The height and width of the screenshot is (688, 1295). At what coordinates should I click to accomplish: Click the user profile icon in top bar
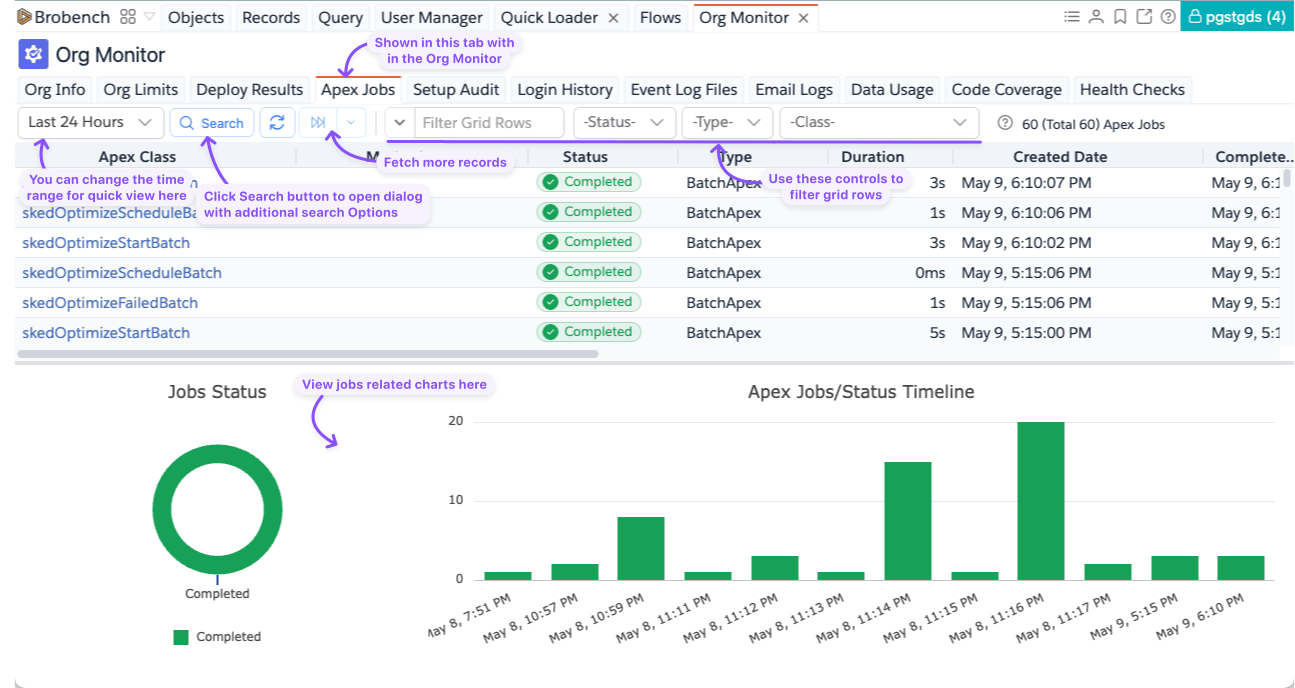(1096, 17)
